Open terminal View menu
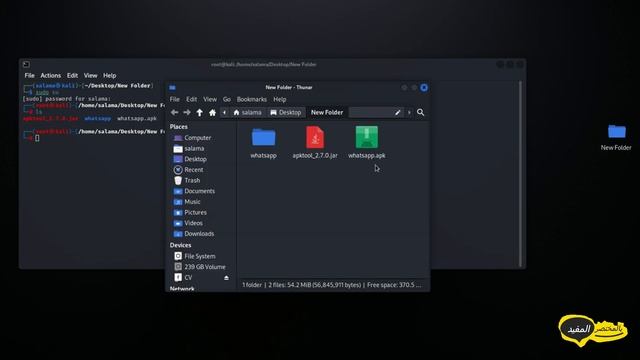 pos(91,76)
